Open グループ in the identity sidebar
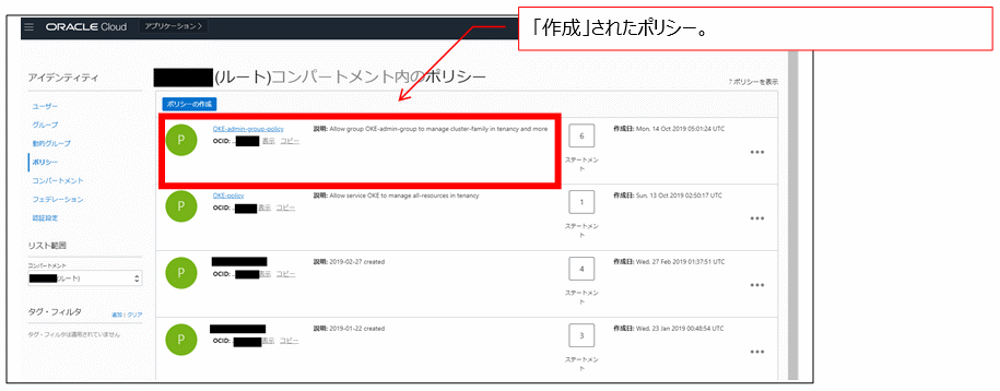The height and width of the screenshot is (391, 1000). pos(45,124)
